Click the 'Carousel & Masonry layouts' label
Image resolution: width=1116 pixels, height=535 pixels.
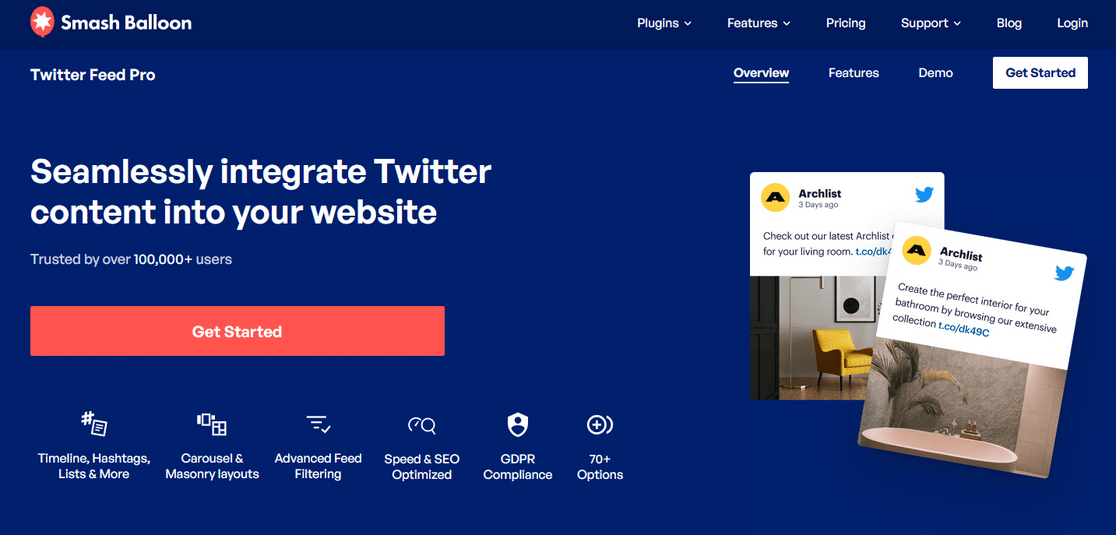pos(212,466)
